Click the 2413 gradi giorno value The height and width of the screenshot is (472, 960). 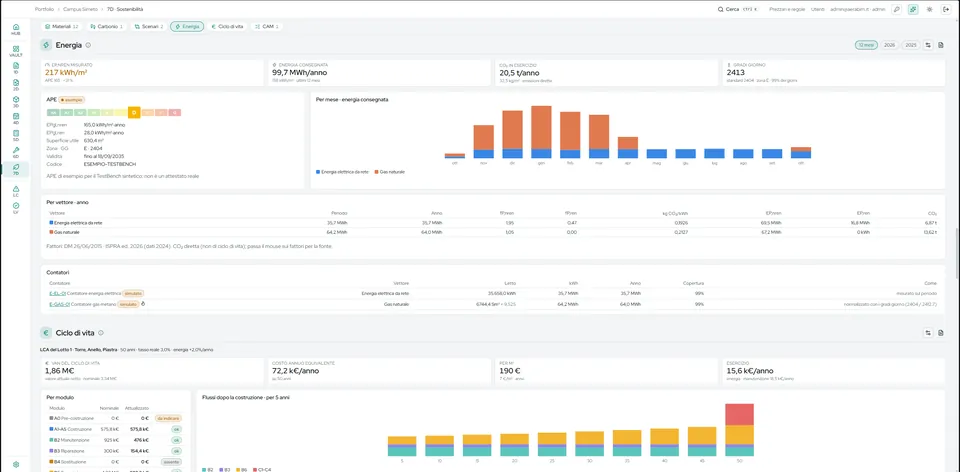point(735,72)
